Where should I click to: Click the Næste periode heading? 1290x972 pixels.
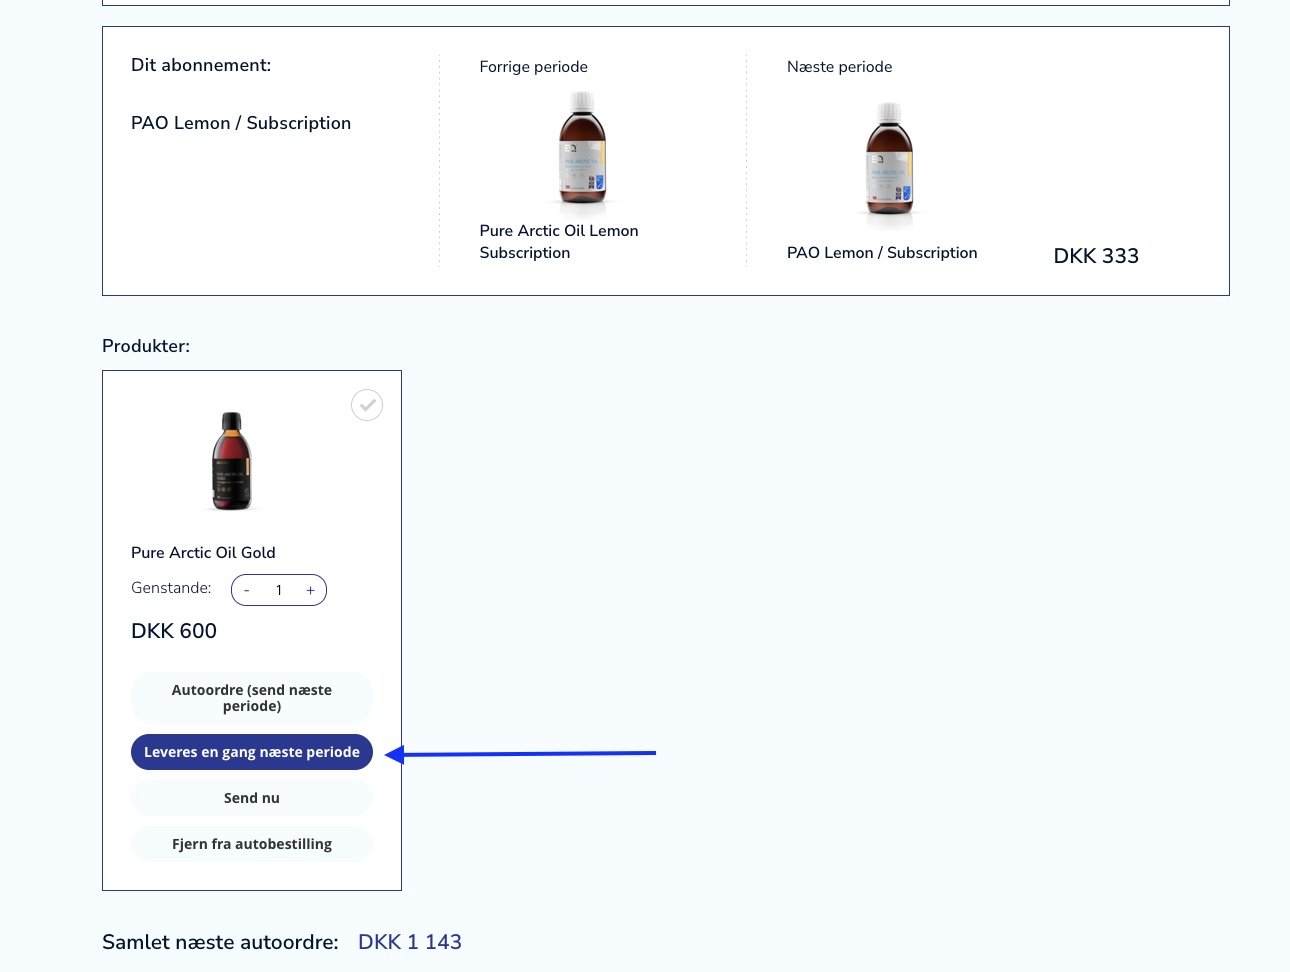click(840, 67)
